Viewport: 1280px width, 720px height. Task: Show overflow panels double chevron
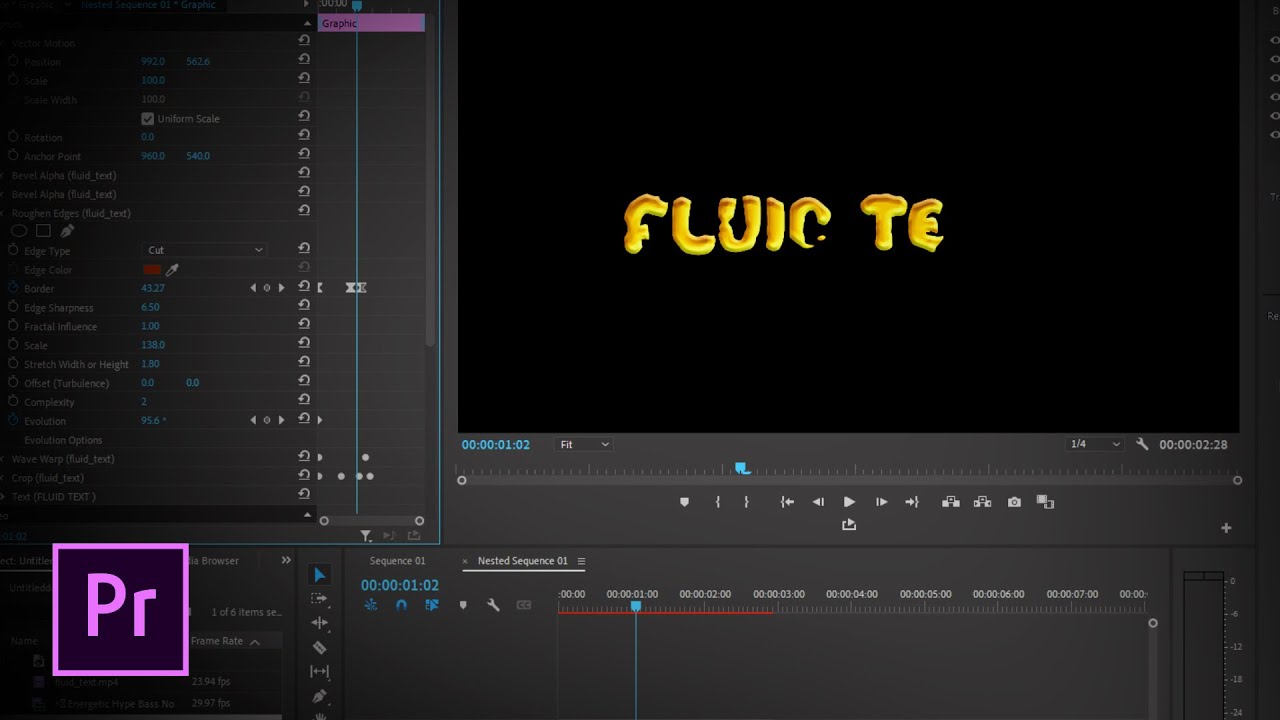[286, 560]
